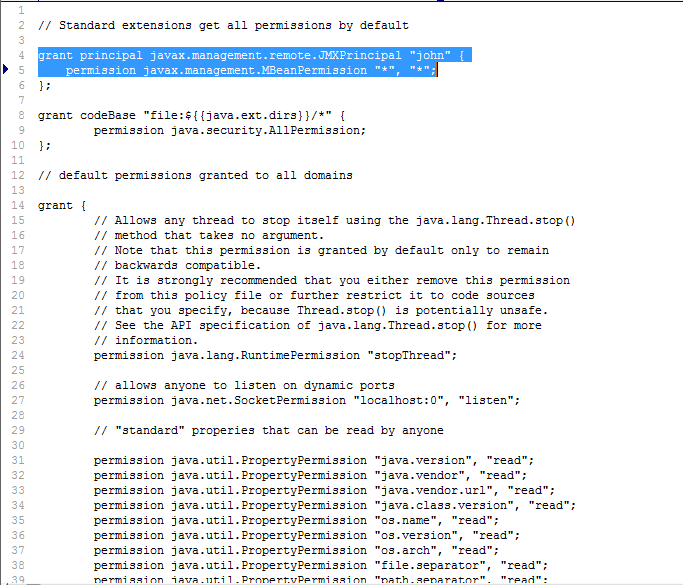Screen dimensions: 683x585
Task: Click the PropertyPermission "os.name" line
Action: [296, 521]
